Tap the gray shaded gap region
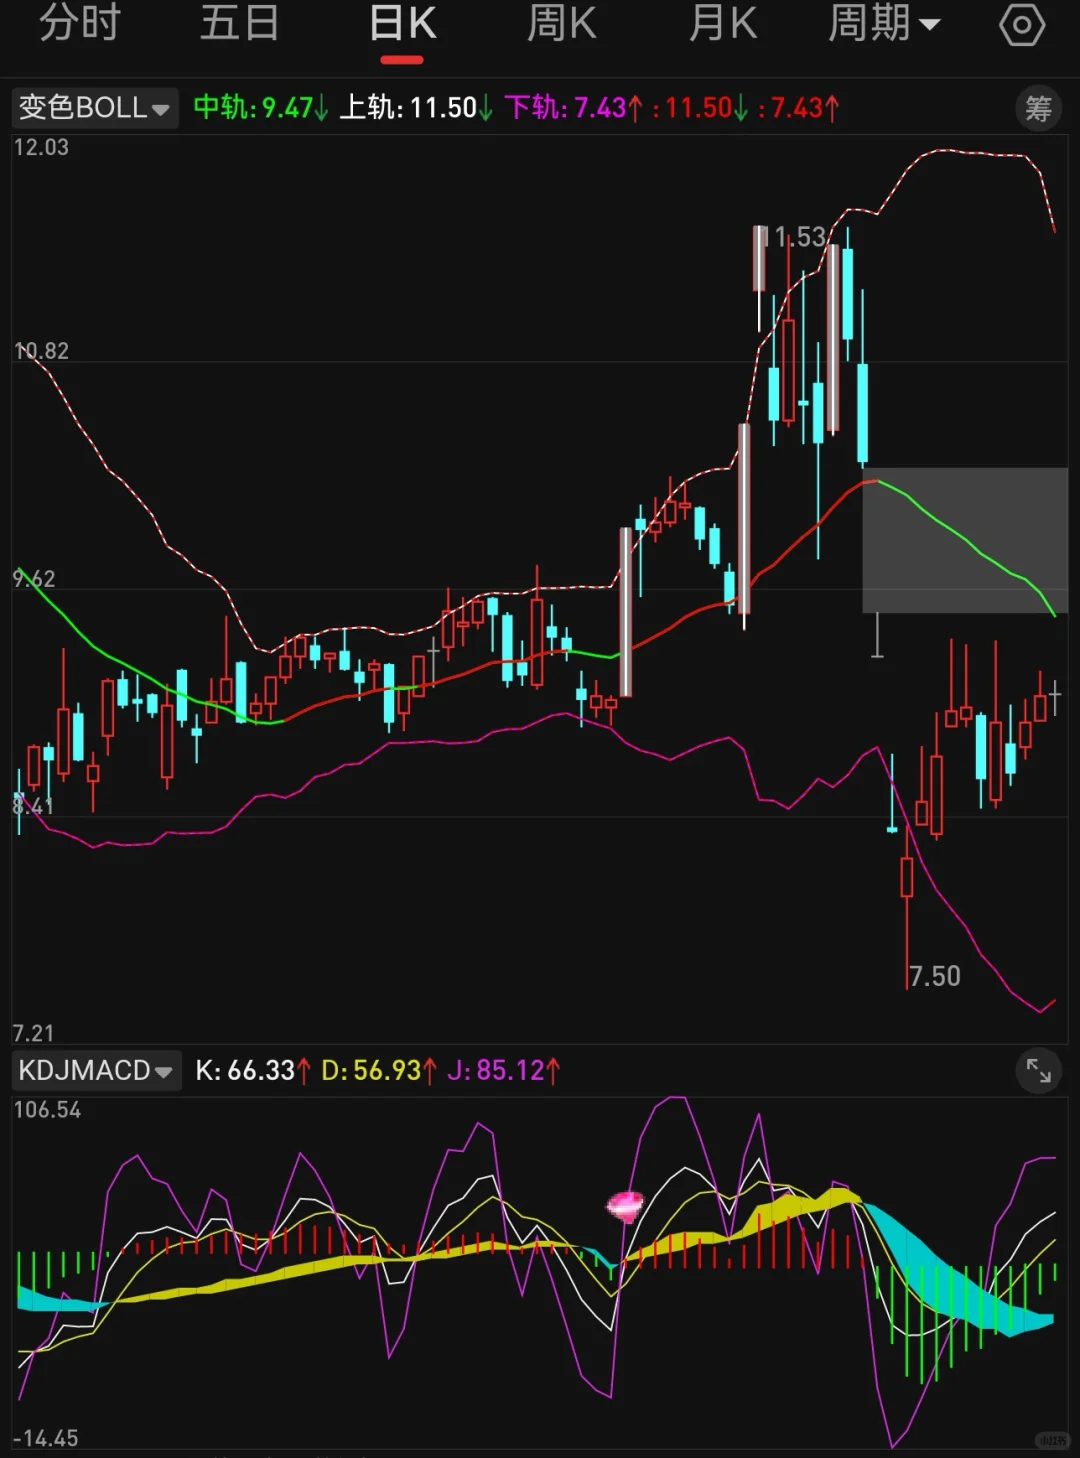This screenshot has height=1458, width=1080. (965, 540)
